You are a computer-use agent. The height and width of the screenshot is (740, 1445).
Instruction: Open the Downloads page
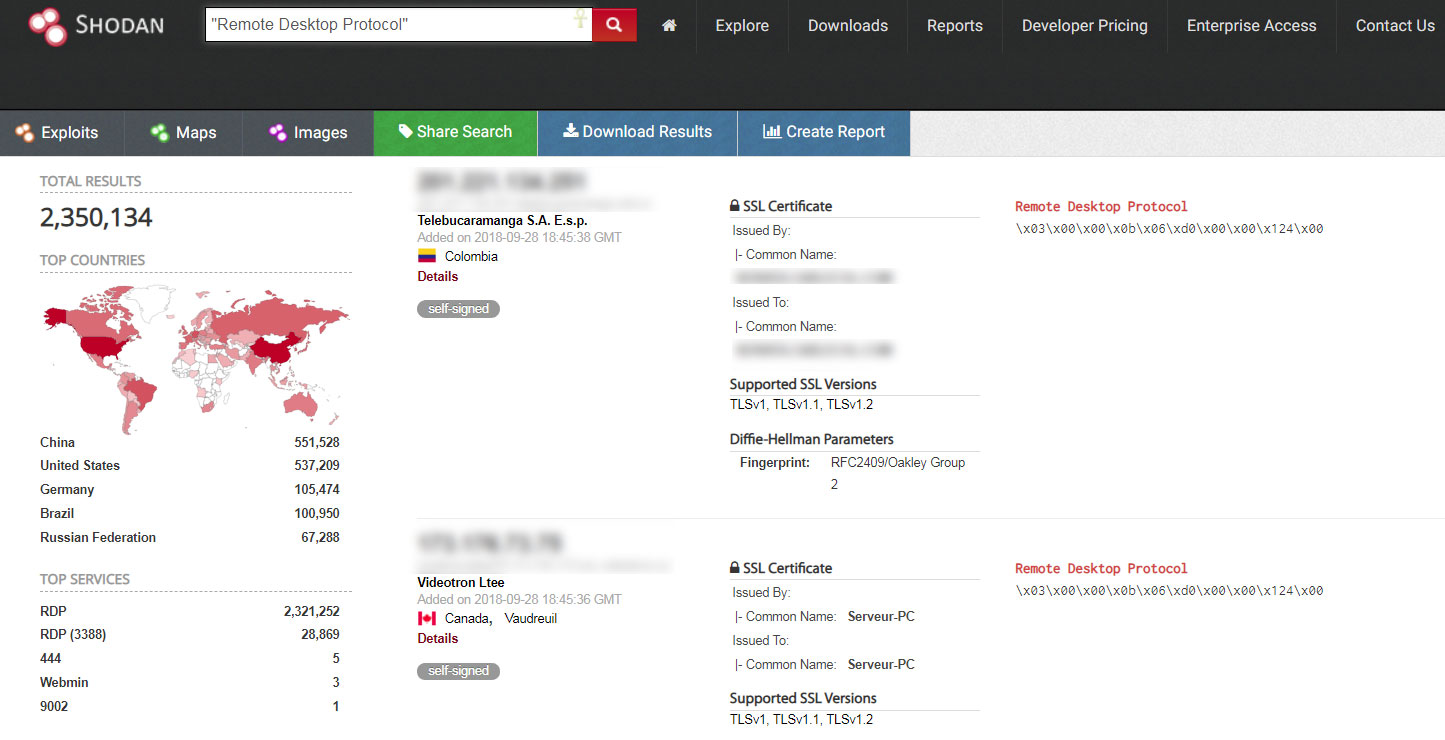(848, 26)
